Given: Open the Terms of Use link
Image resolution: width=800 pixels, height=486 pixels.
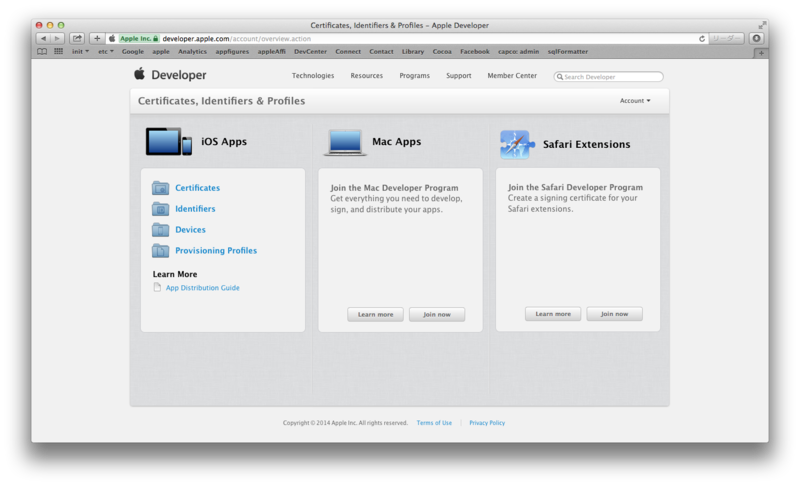Looking at the screenshot, I should pos(434,423).
